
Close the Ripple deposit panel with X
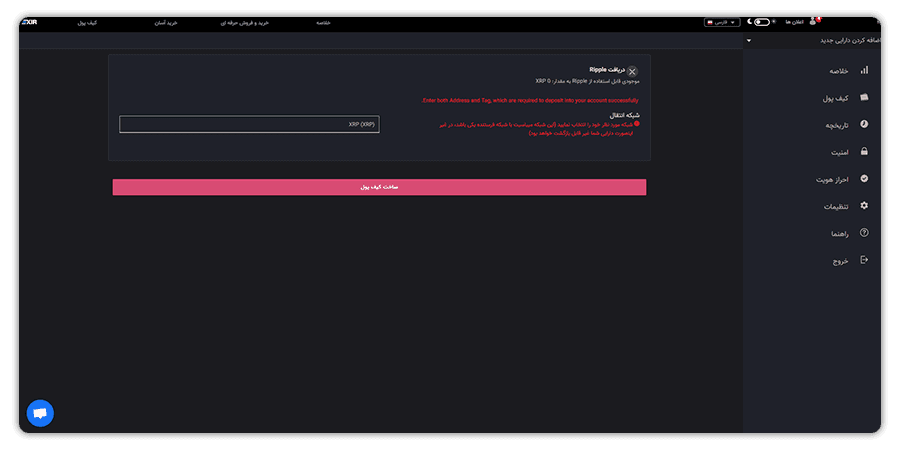(632, 72)
